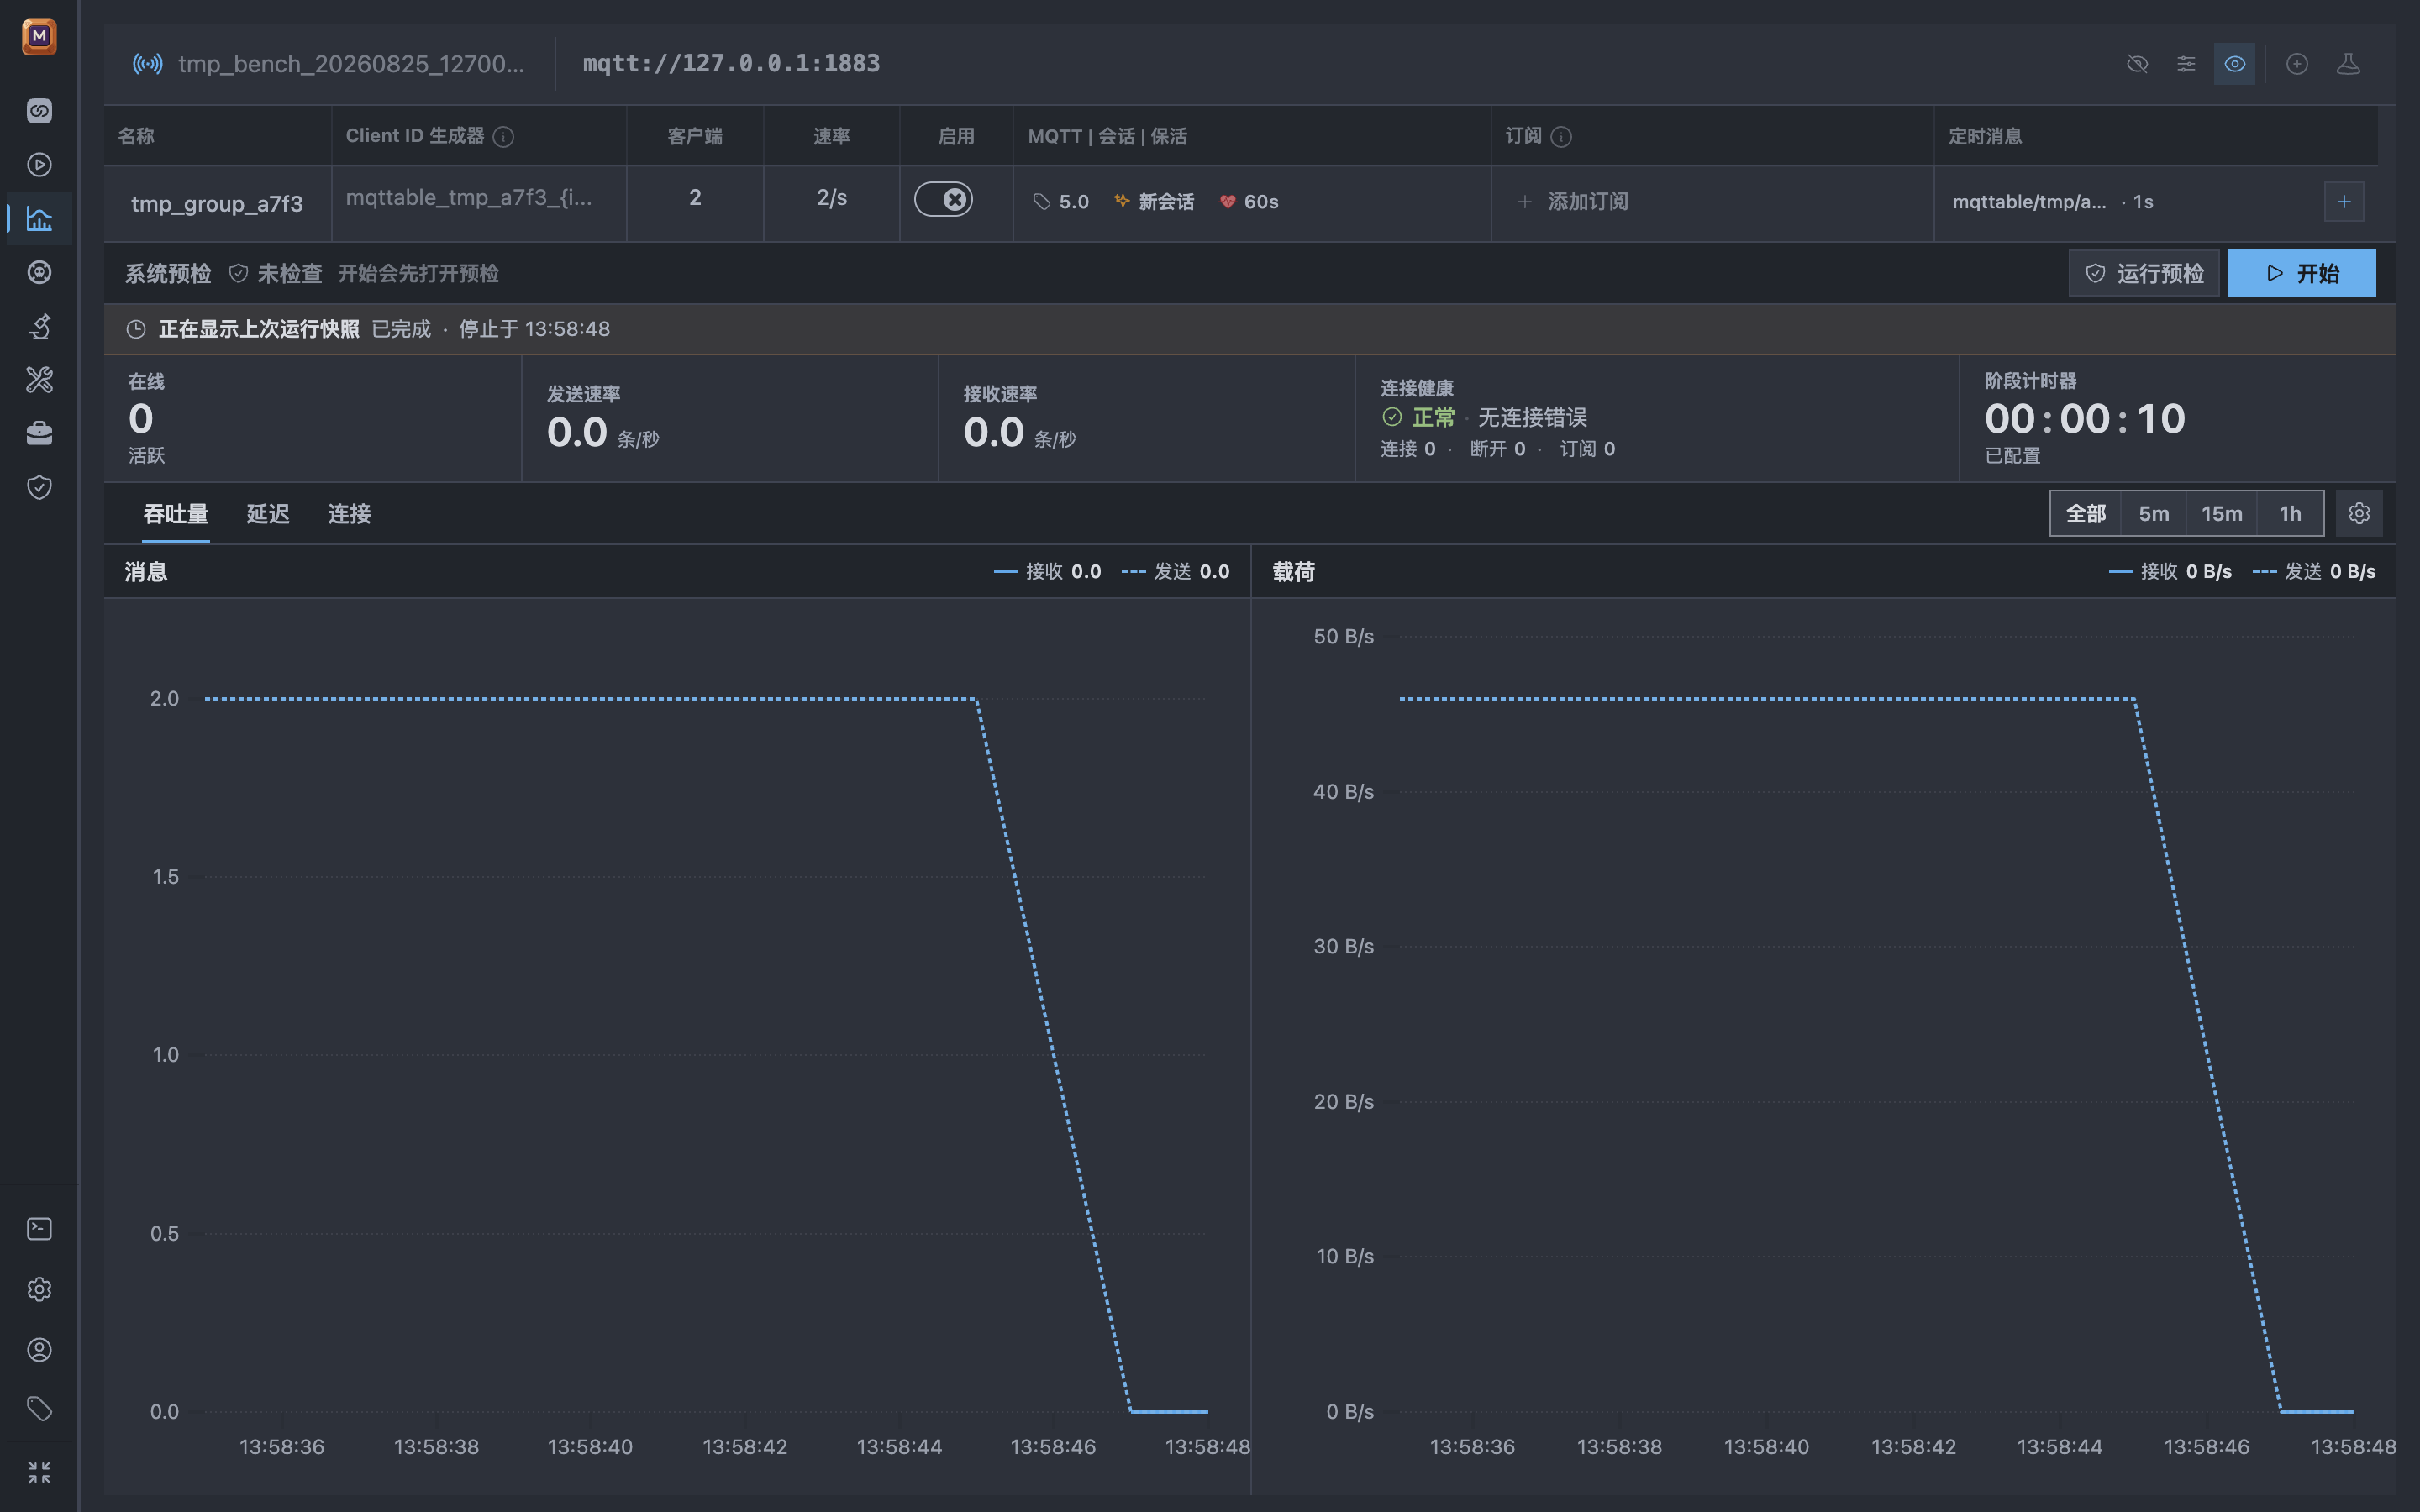Open the terminal console icon in sidebar
Screen dimensions: 2420x1512
(x=39, y=1229)
